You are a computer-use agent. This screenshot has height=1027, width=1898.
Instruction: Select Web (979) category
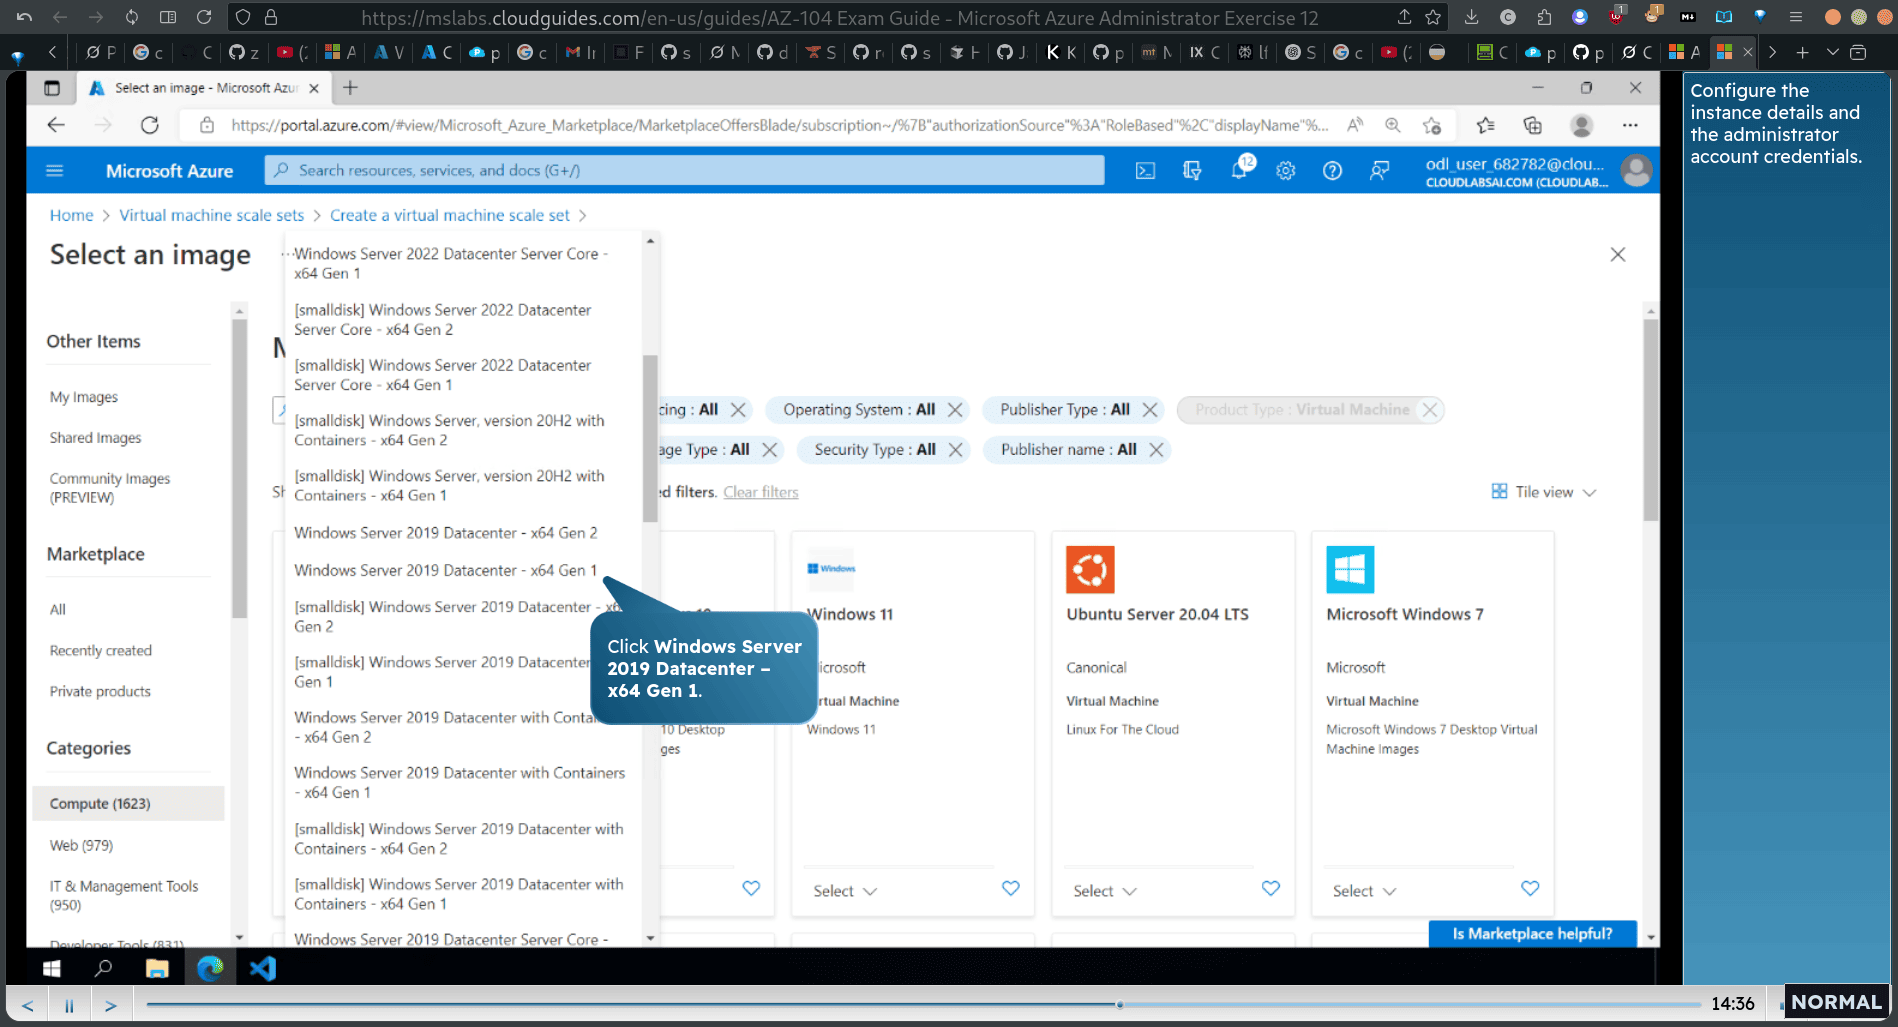pyautogui.click(x=81, y=845)
